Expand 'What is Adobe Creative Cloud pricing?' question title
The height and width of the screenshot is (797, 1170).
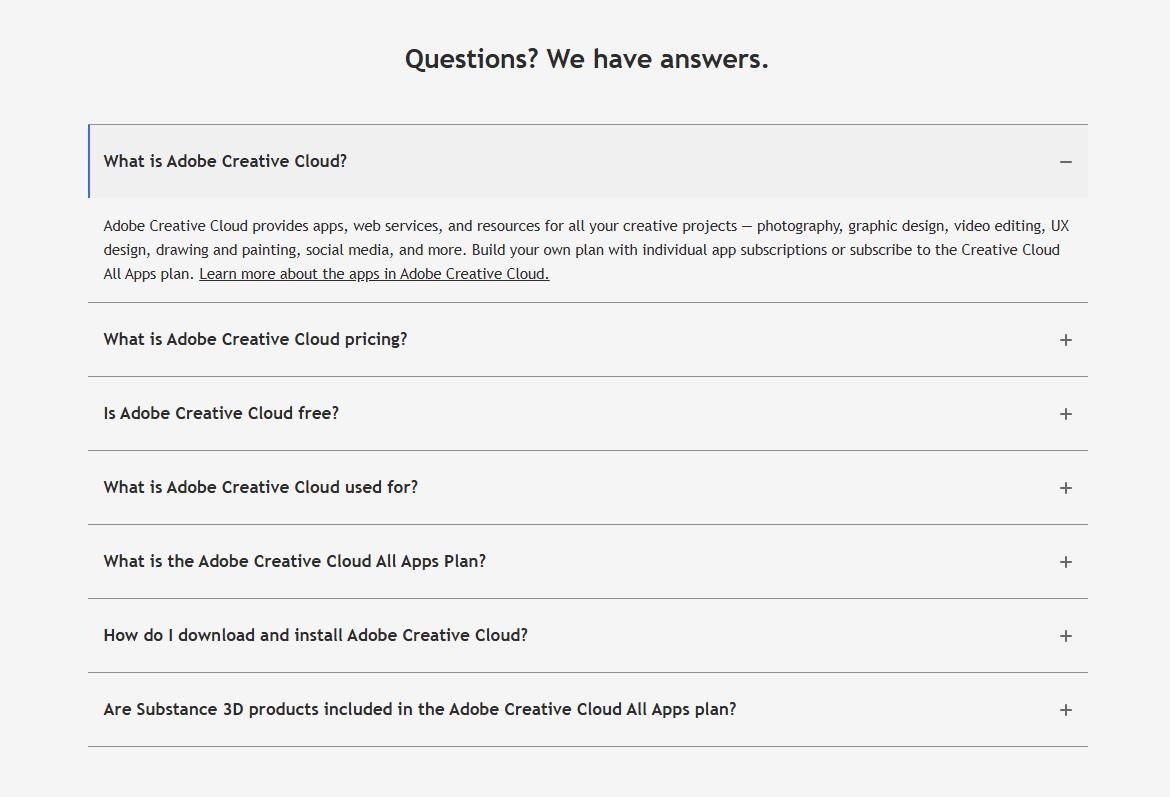(255, 340)
